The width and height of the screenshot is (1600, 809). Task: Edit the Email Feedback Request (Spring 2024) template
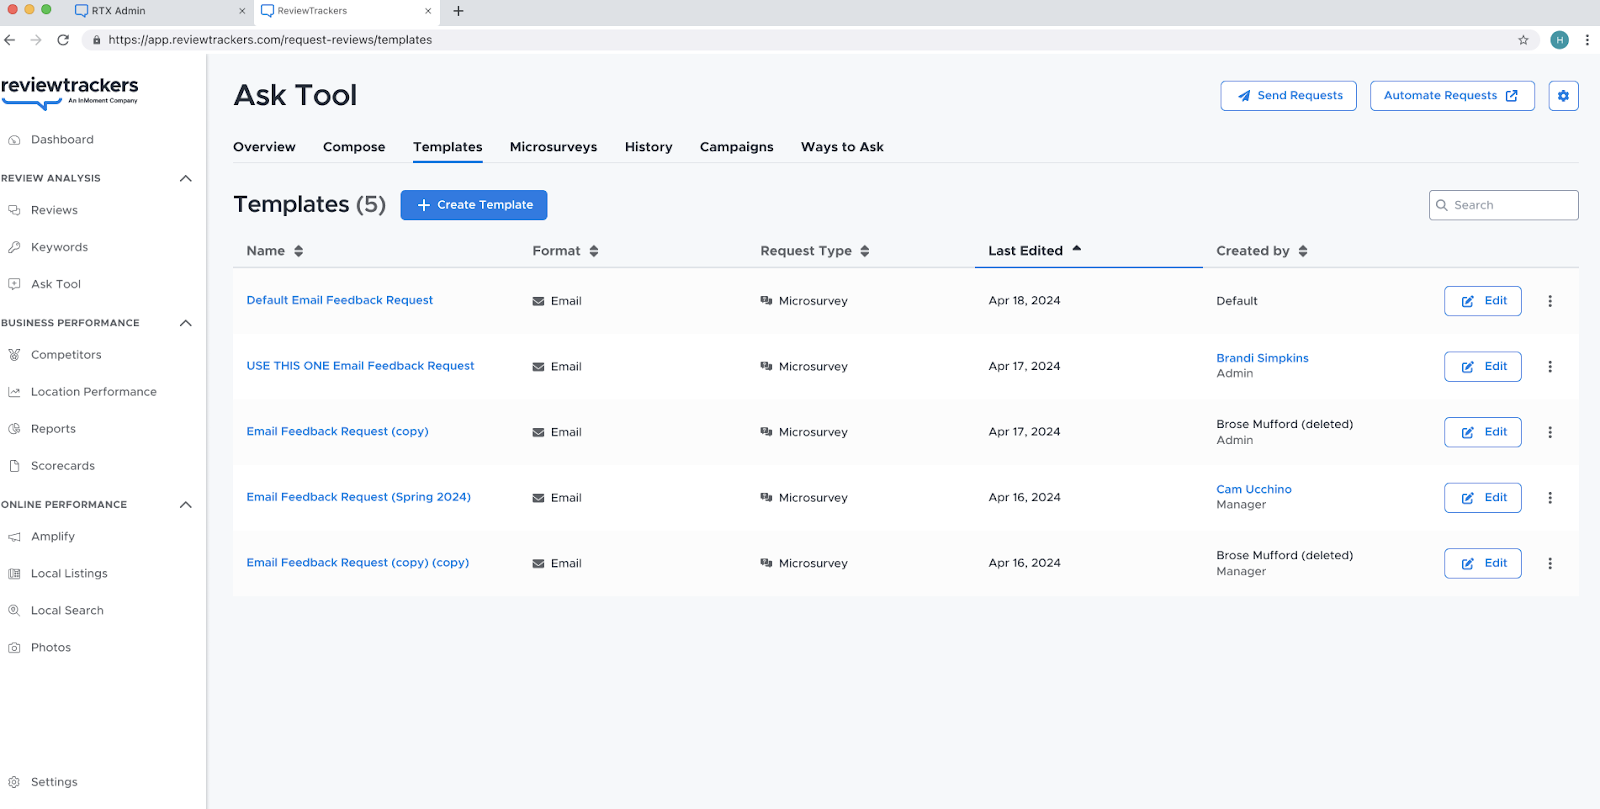click(1483, 498)
